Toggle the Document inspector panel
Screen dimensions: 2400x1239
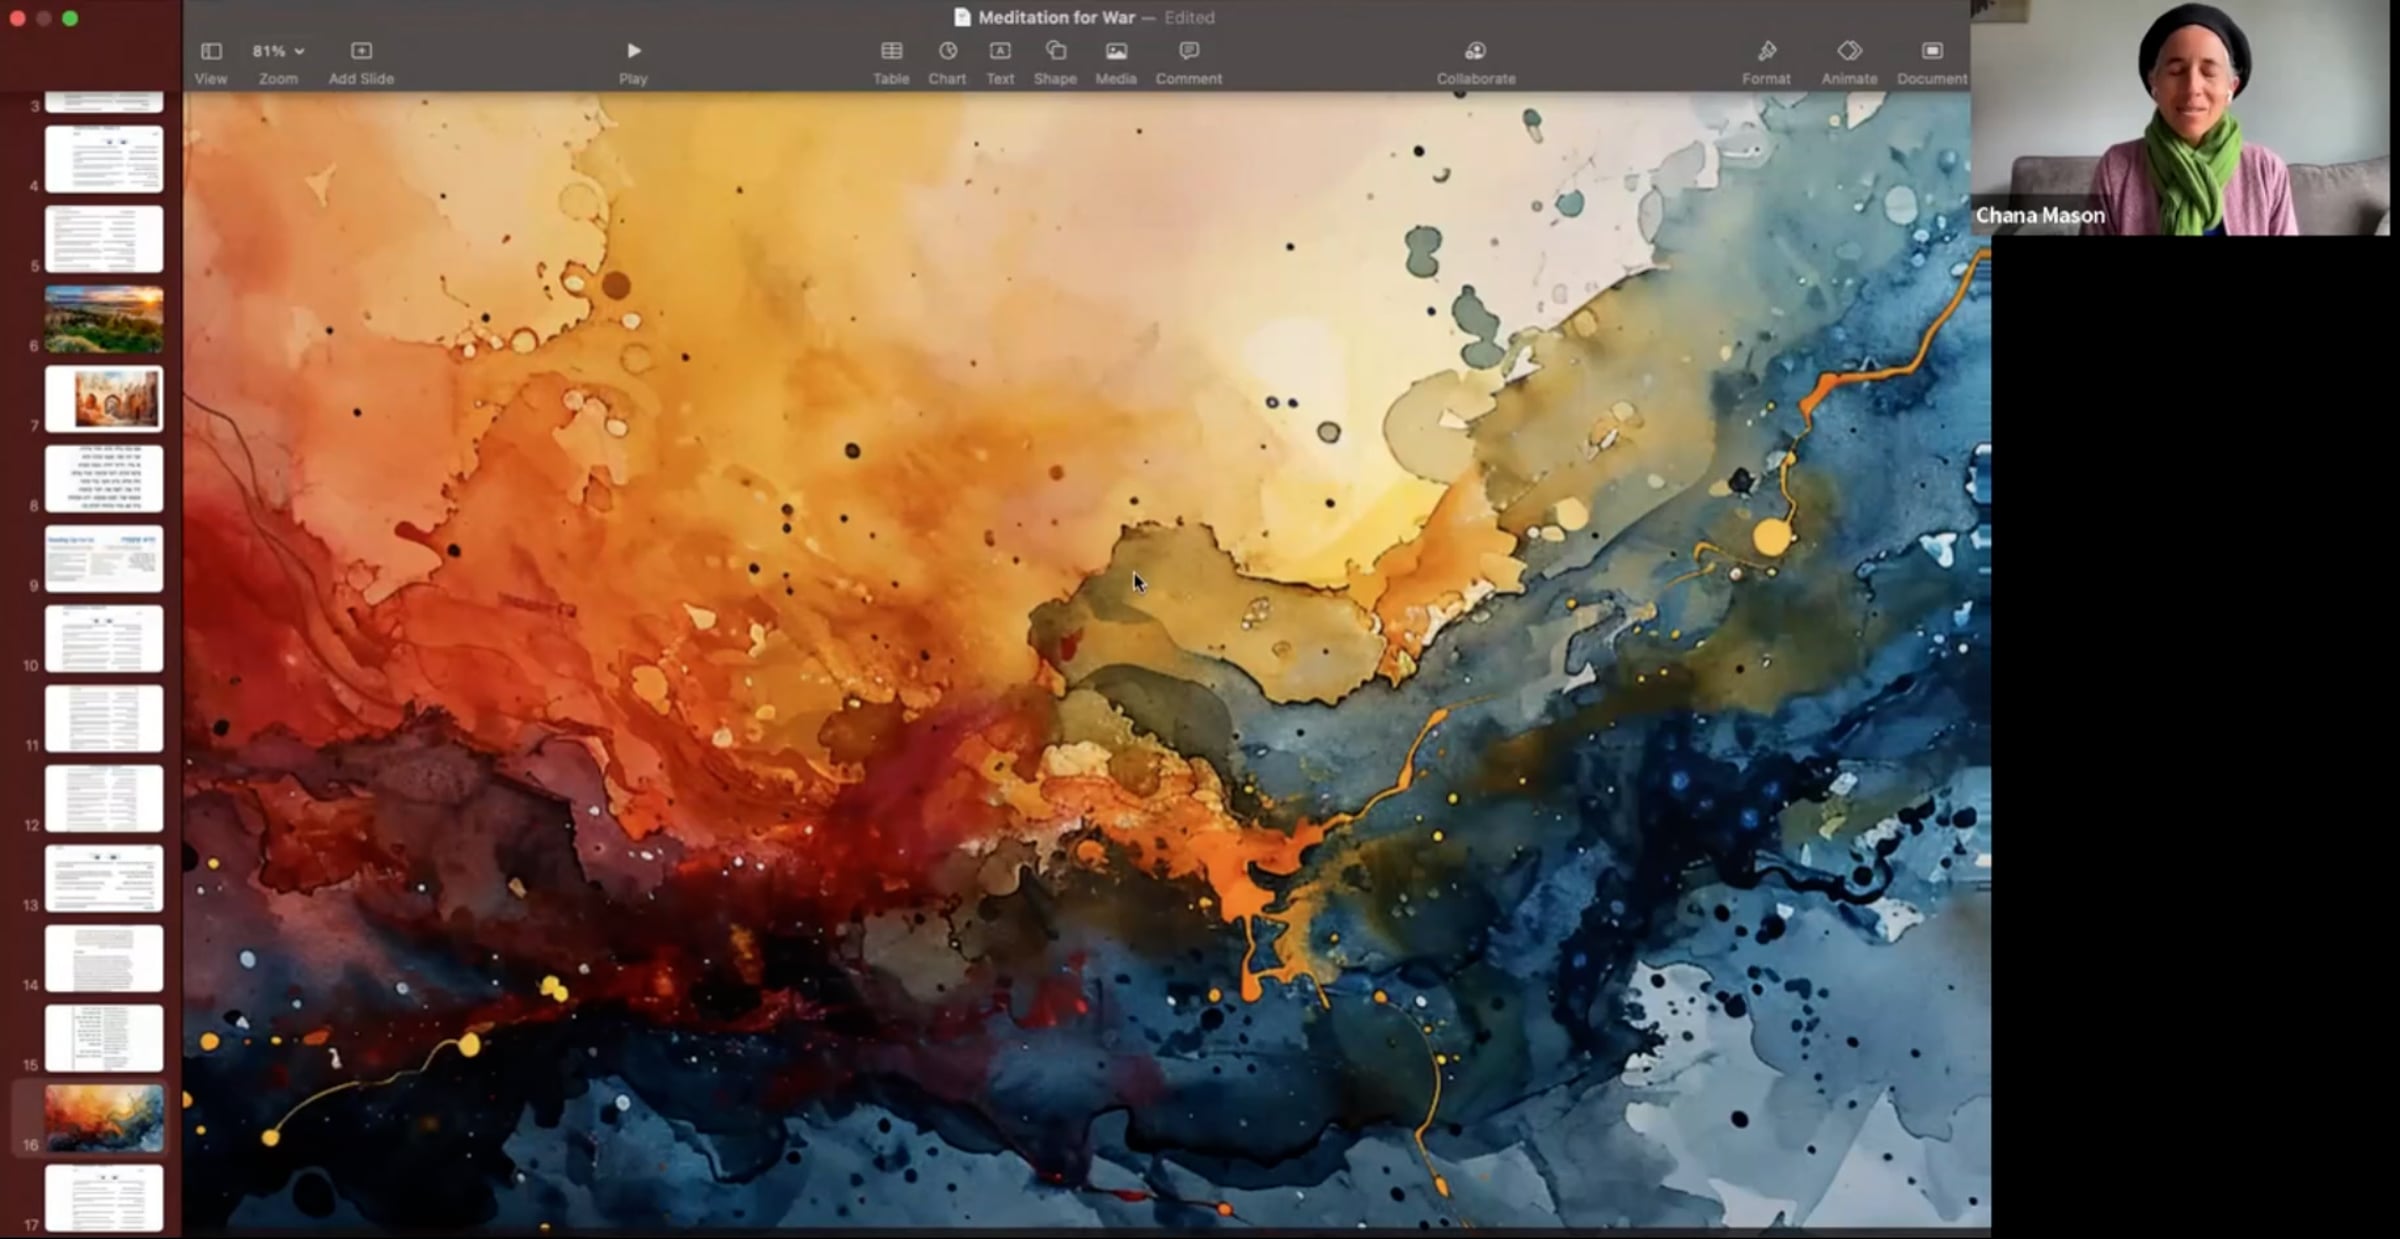[1931, 51]
